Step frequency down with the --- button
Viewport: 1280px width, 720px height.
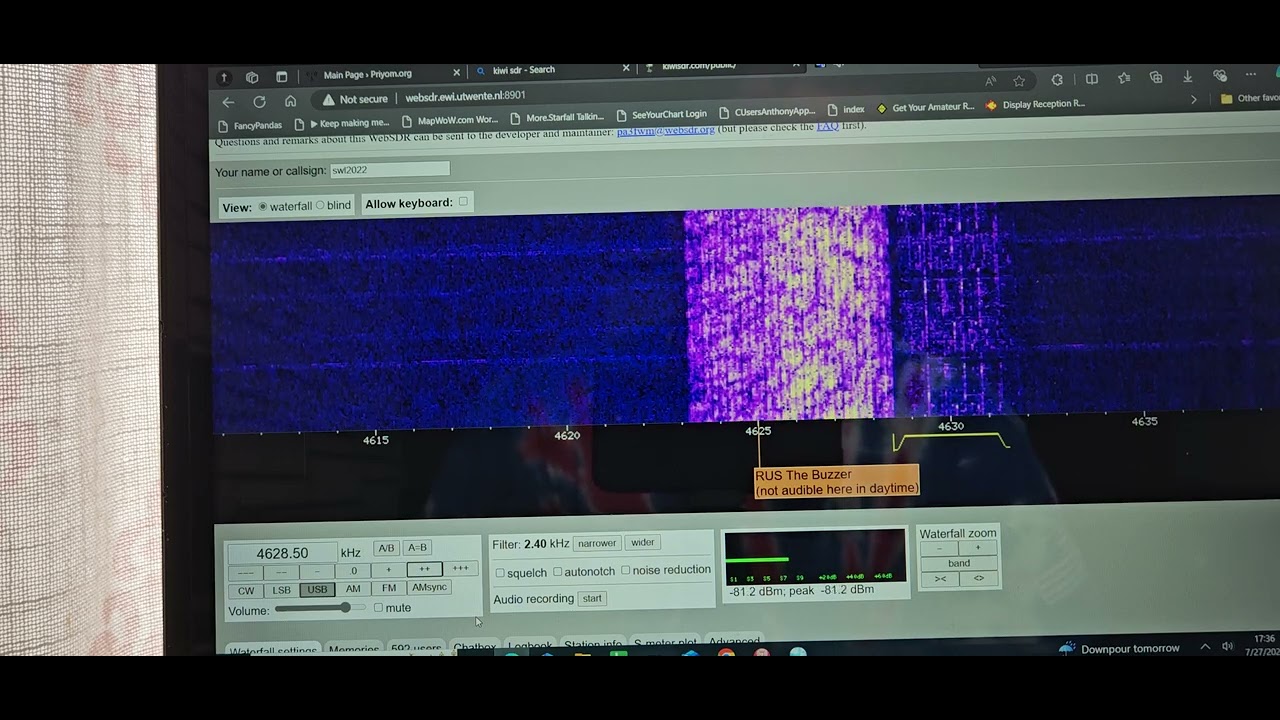(x=246, y=573)
